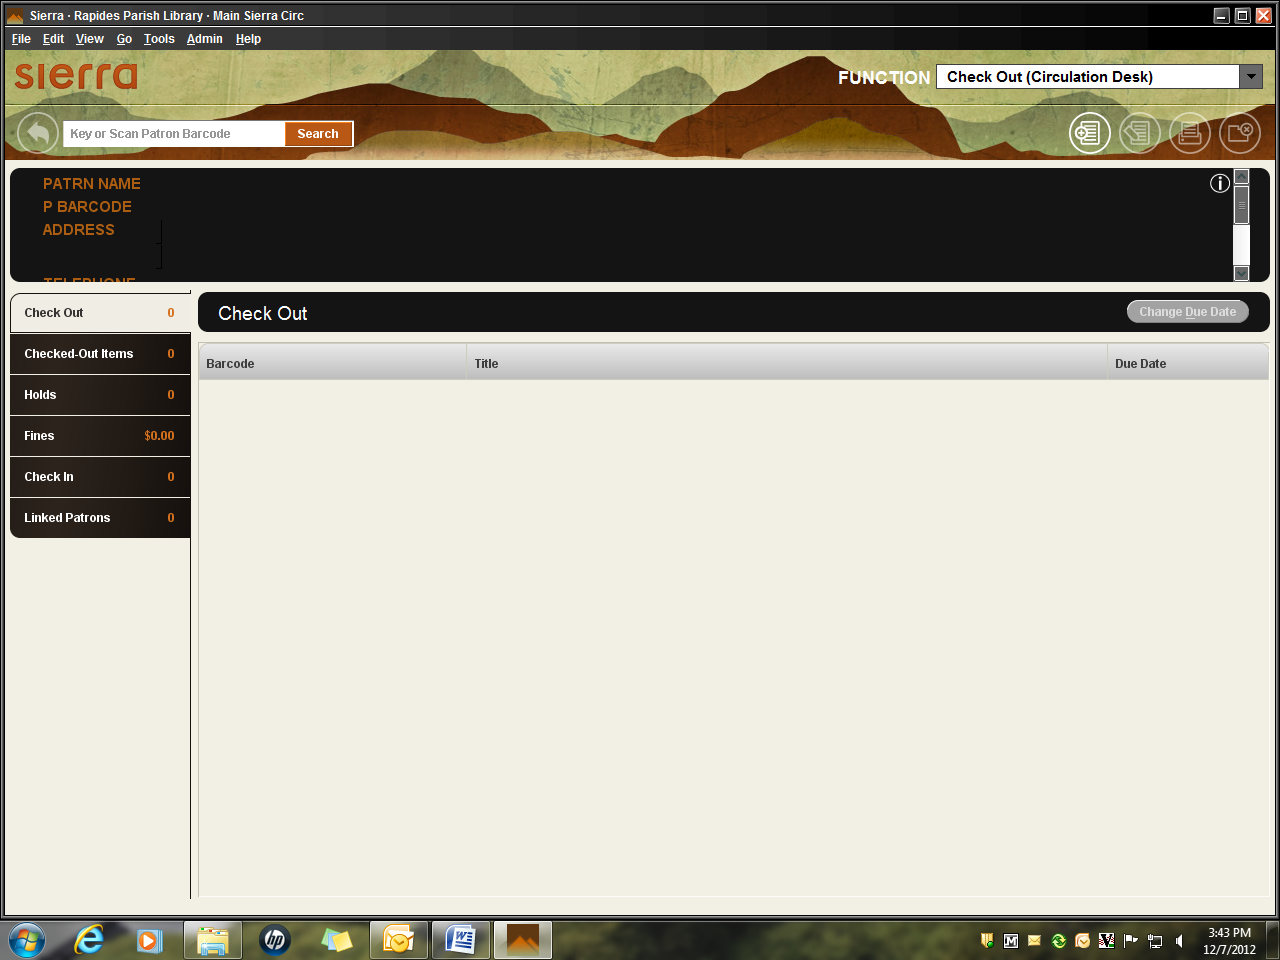Viewport: 1280px width, 960px height.
Task: Click the Change Due Date button
Action: (x=1187, y=312)
